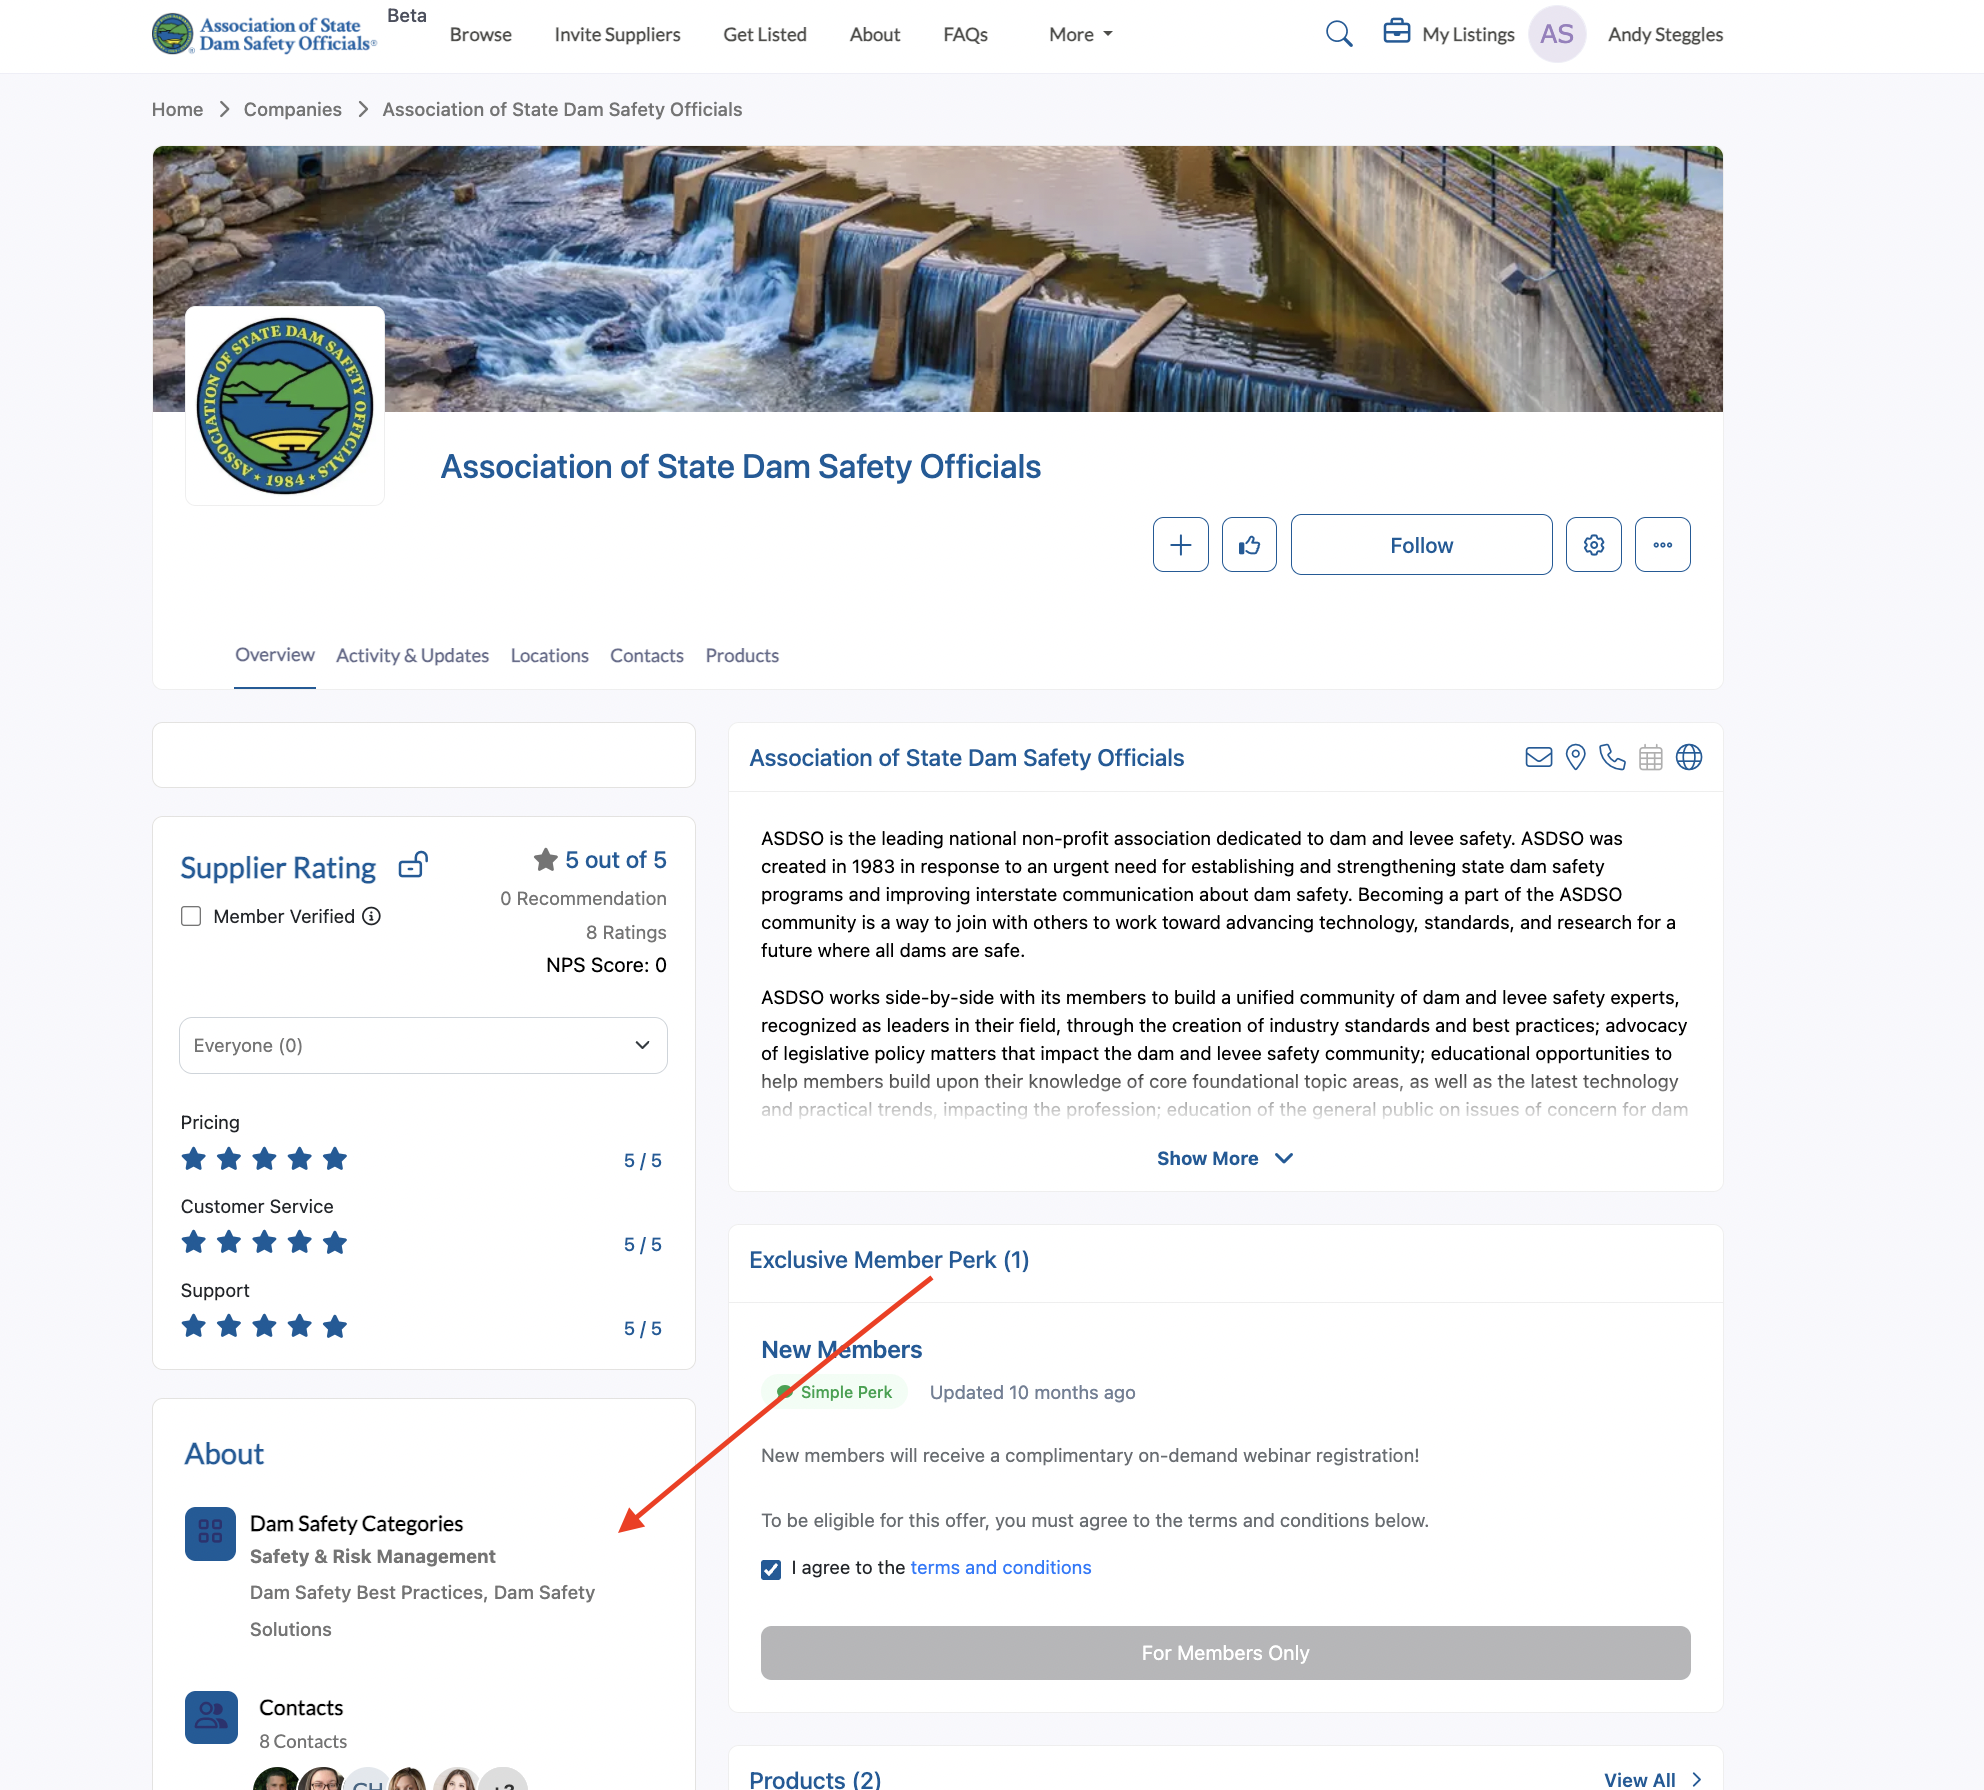Click the map pin location icon
1984x1790 pixels.
[x=1575, y=757]
